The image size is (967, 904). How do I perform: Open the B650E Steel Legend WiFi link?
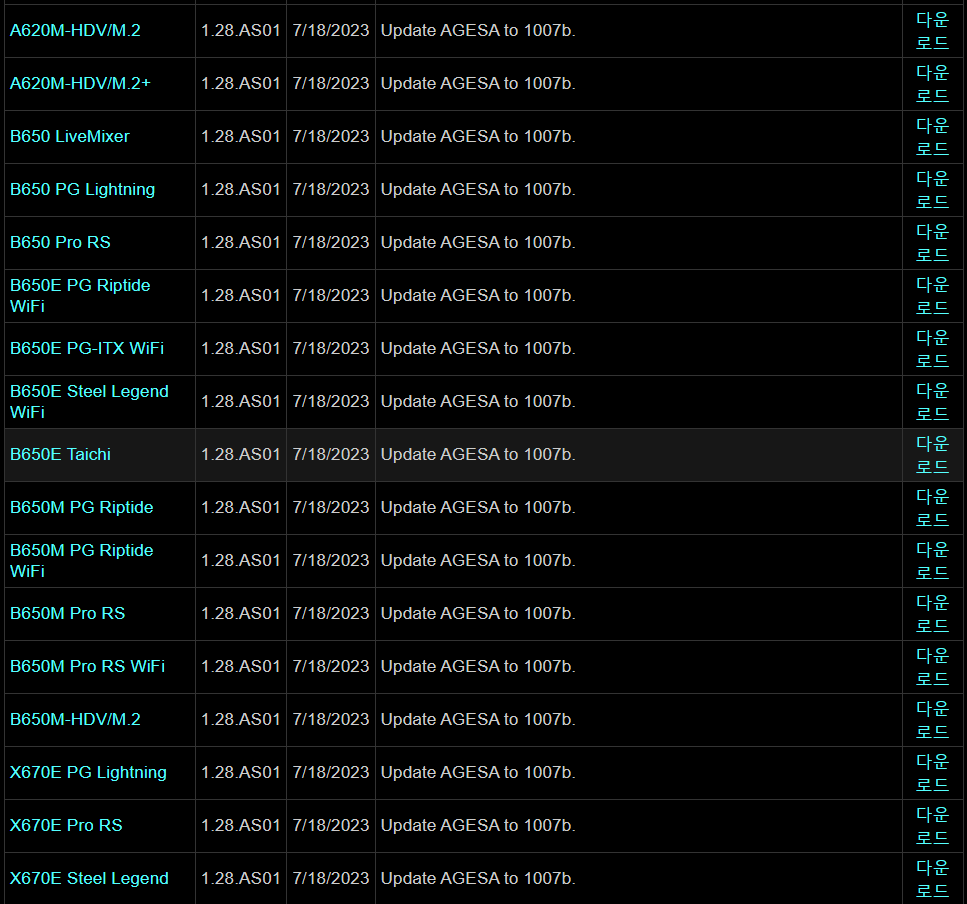[89, 401]
